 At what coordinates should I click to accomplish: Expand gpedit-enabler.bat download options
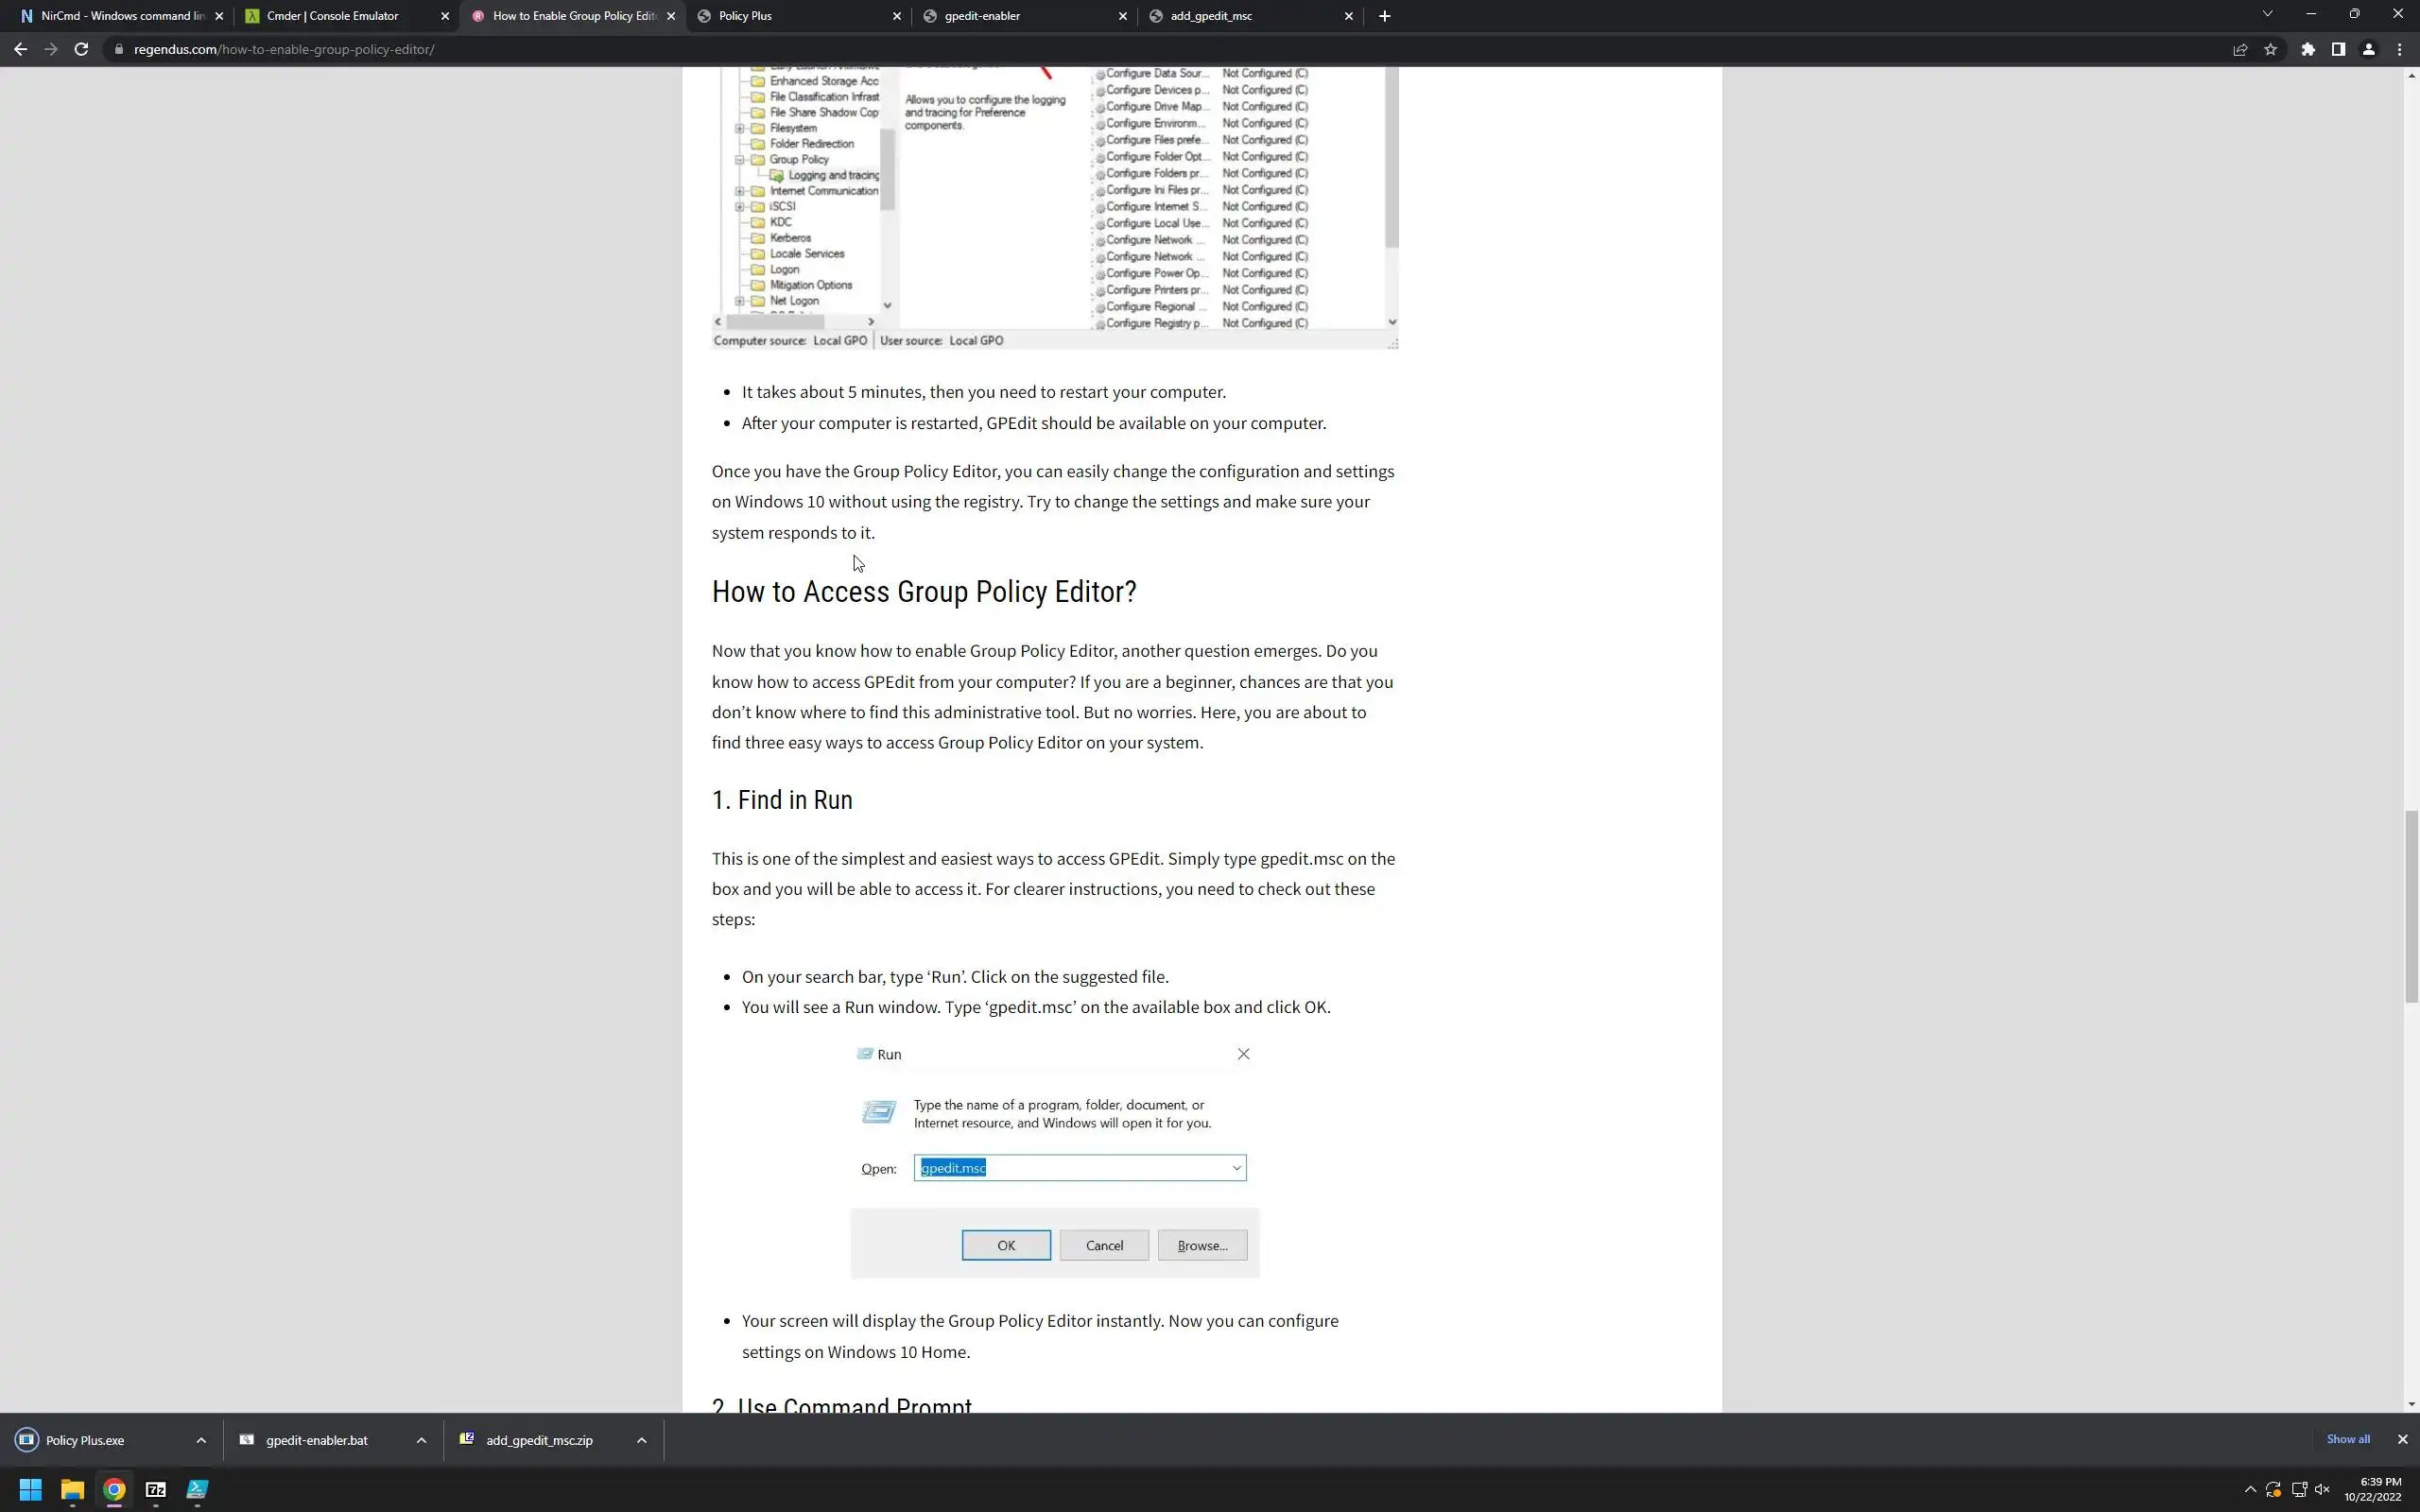421,1440
